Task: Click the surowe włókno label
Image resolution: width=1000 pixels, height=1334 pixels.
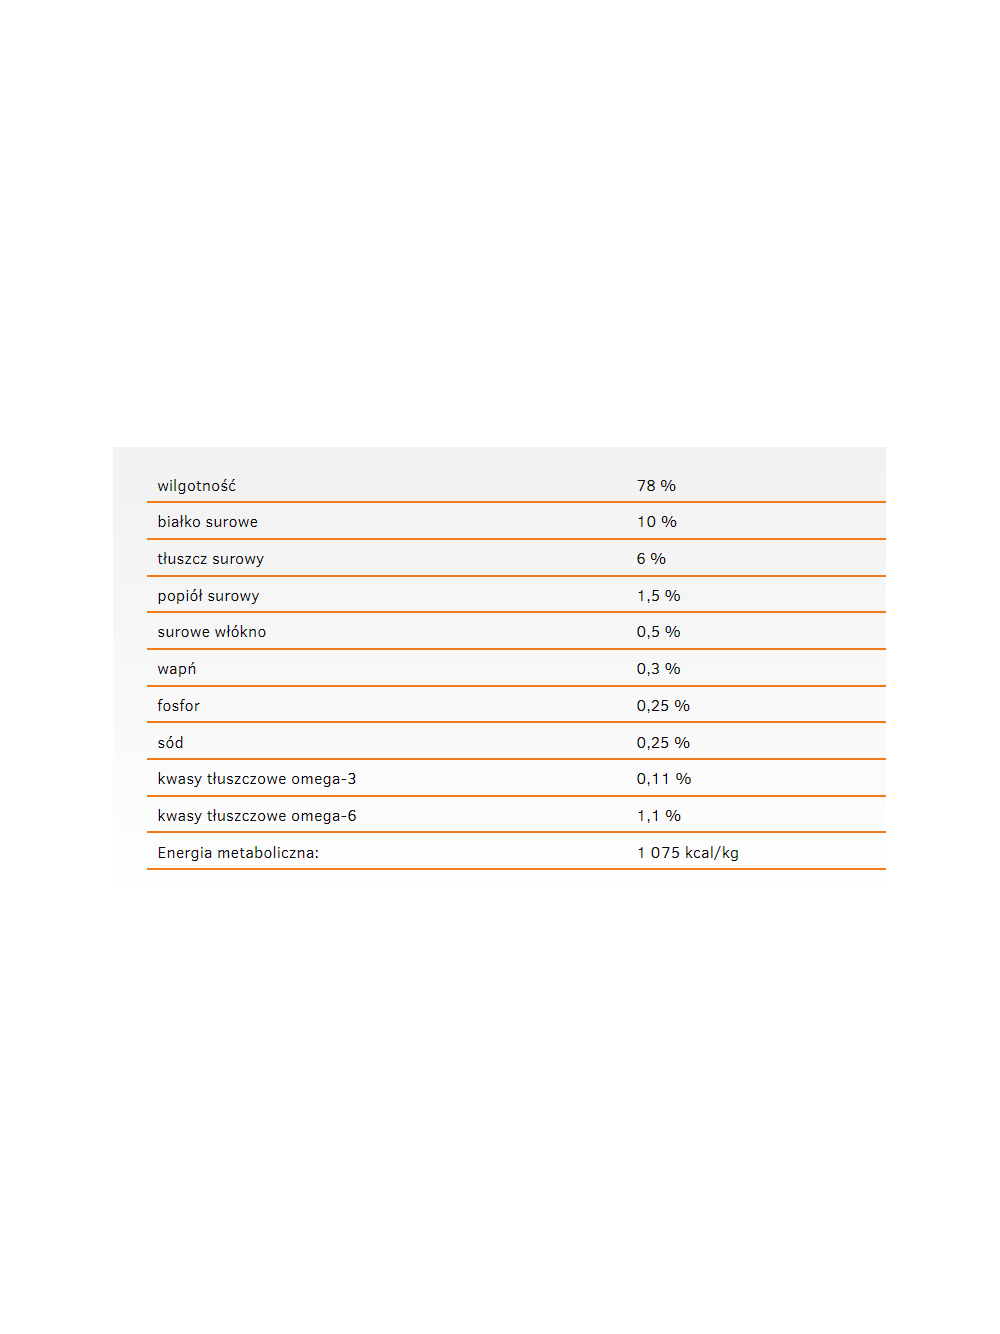Action: tap(212, 632)
